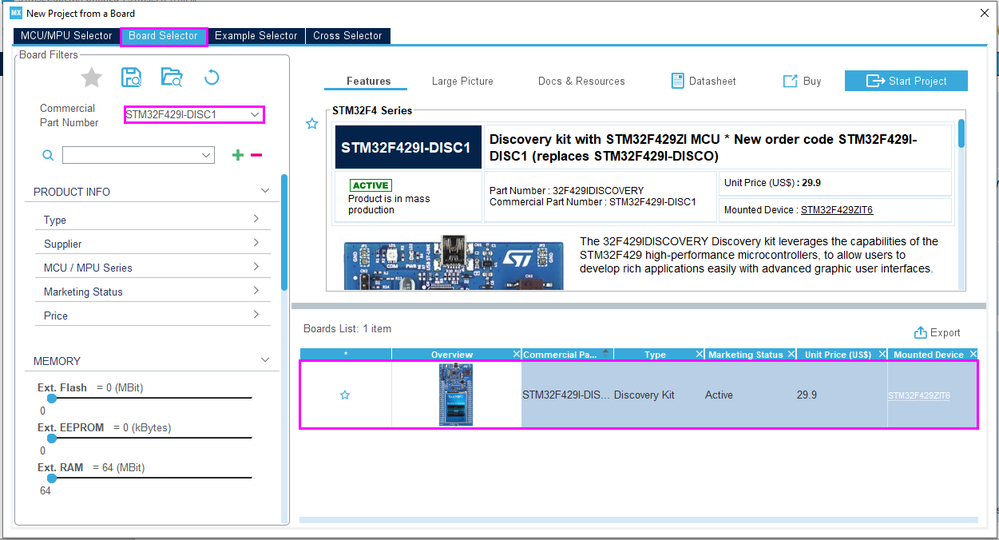
Task: Remove the Marketing Status column via X
Action: point(791,354)
